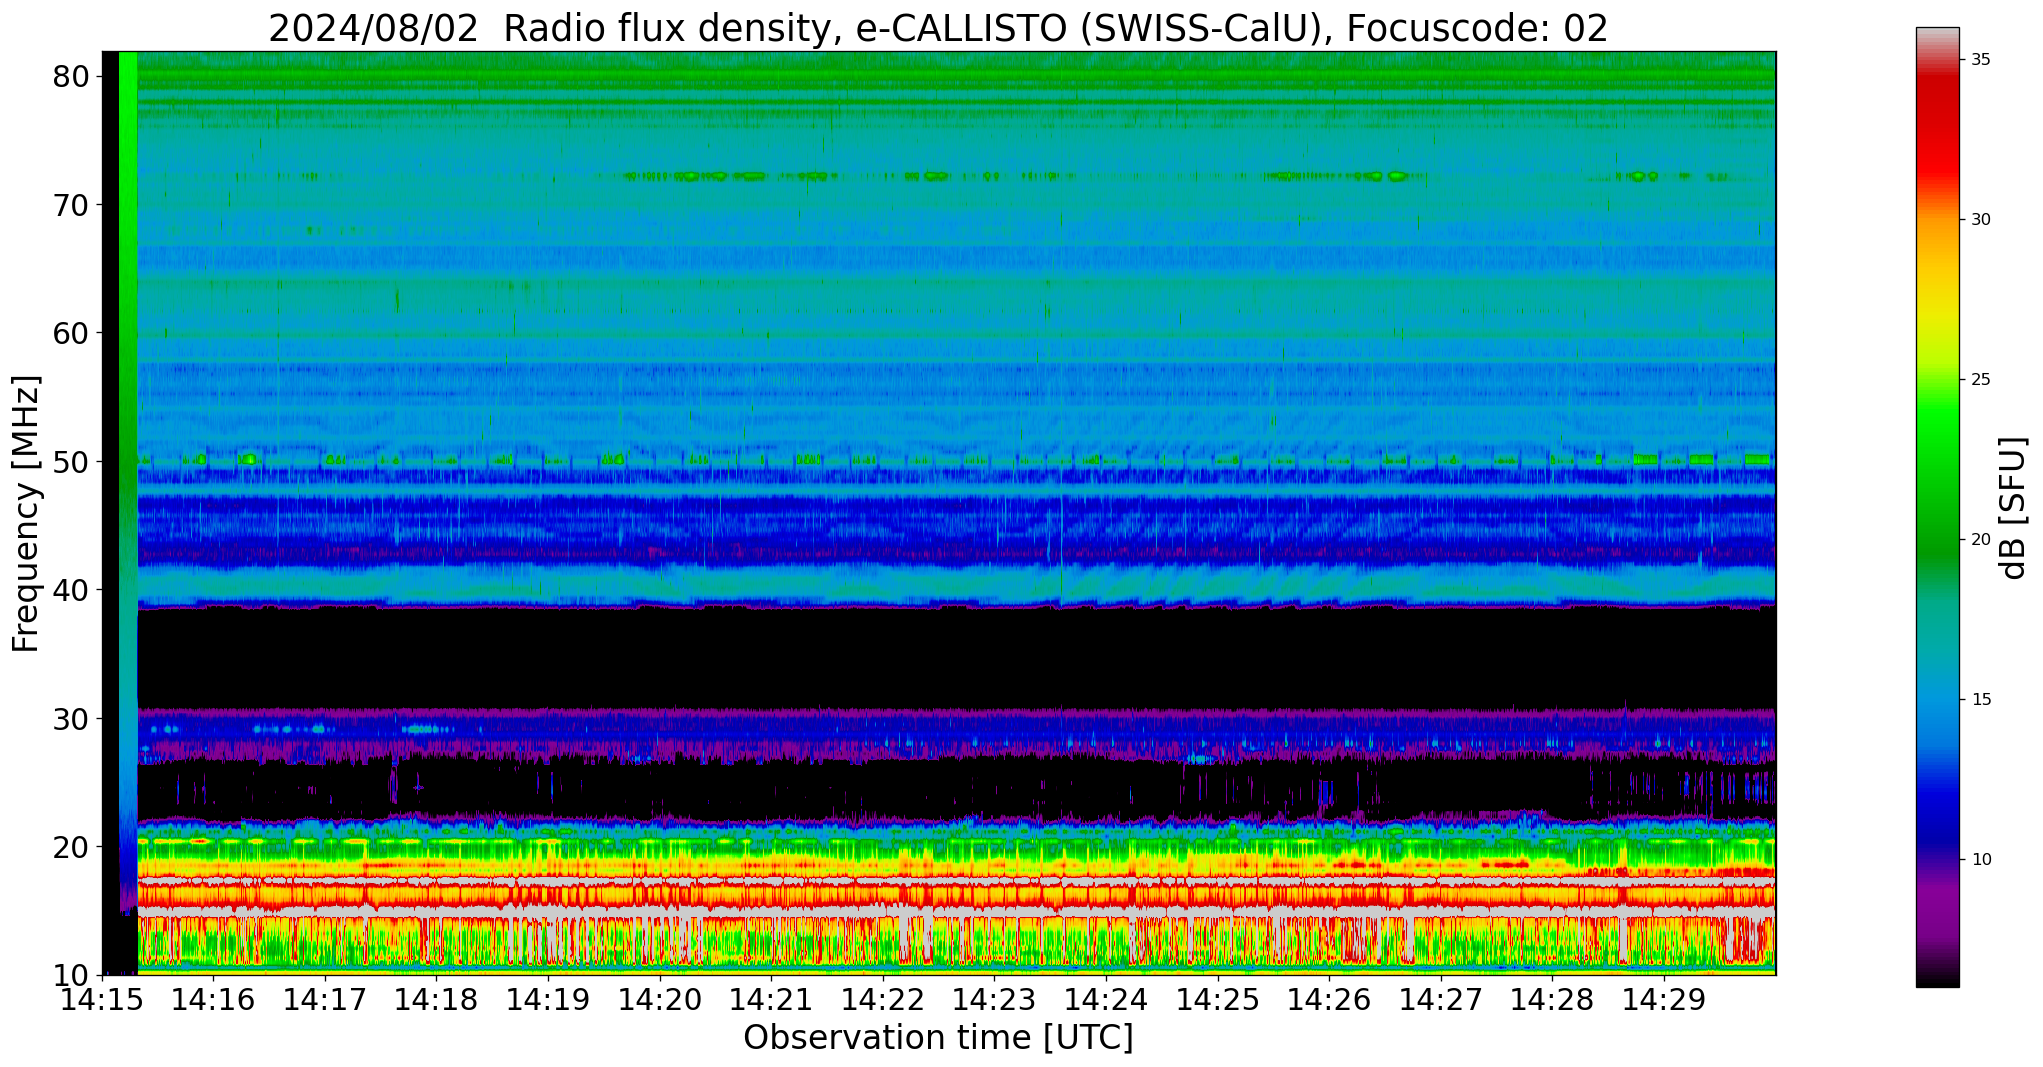Viewport: 2043px width, 1067px height.
Task: Click the 14:21 time tick label
Action: [x=771, y=999]
